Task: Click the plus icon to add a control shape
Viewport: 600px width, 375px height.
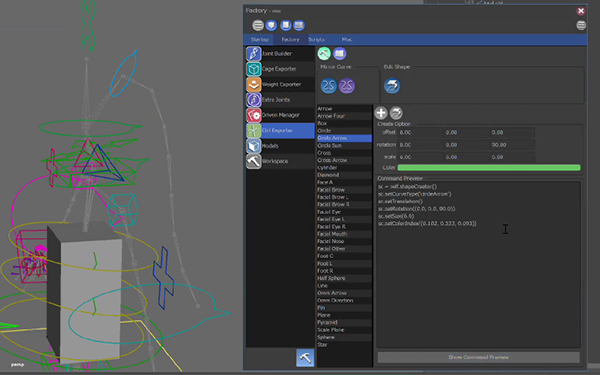Action: pyautogui.click(x=381, y=113)
